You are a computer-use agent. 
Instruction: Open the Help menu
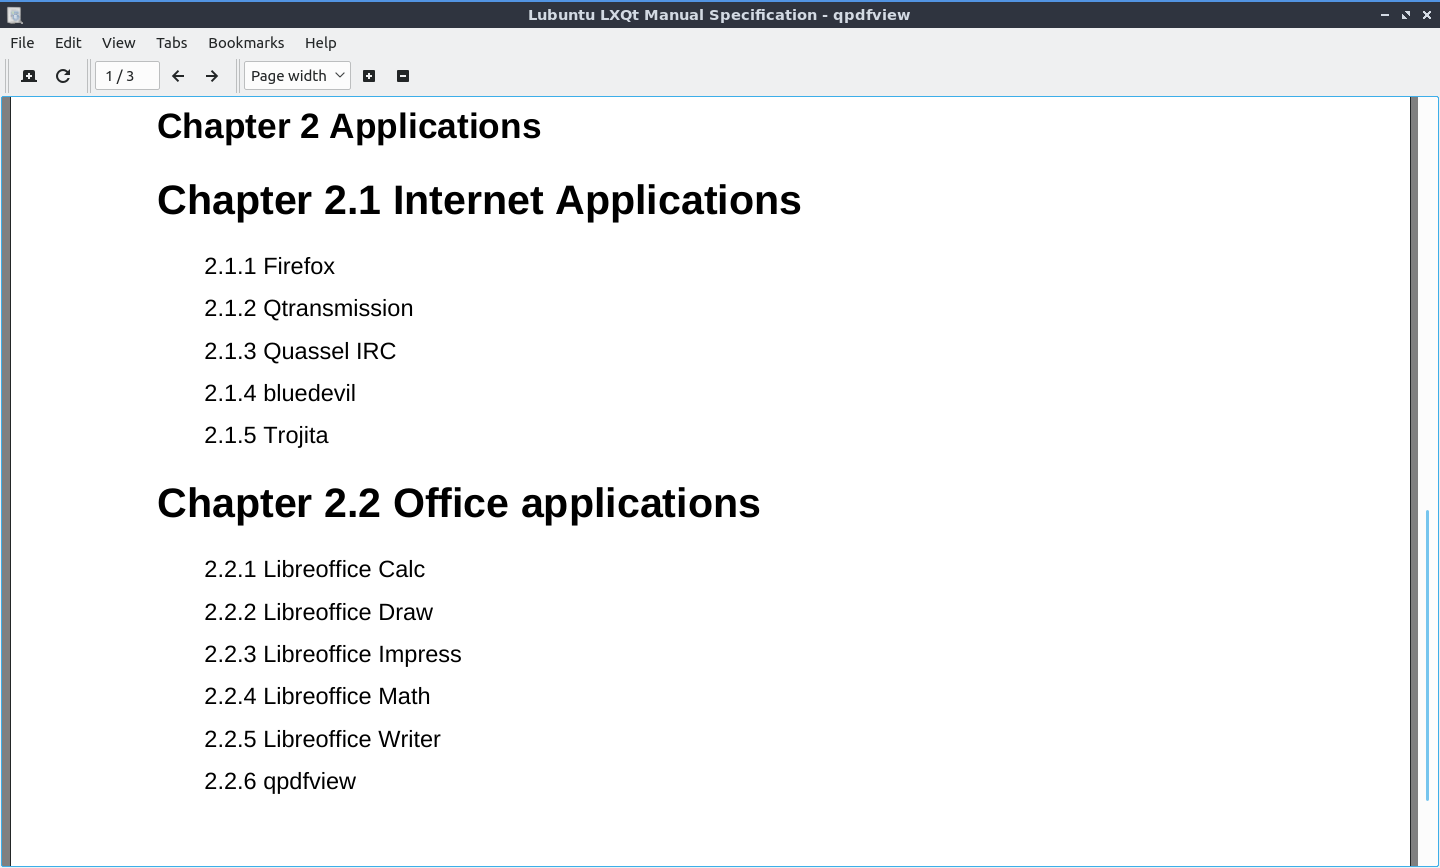coord(320,43)
